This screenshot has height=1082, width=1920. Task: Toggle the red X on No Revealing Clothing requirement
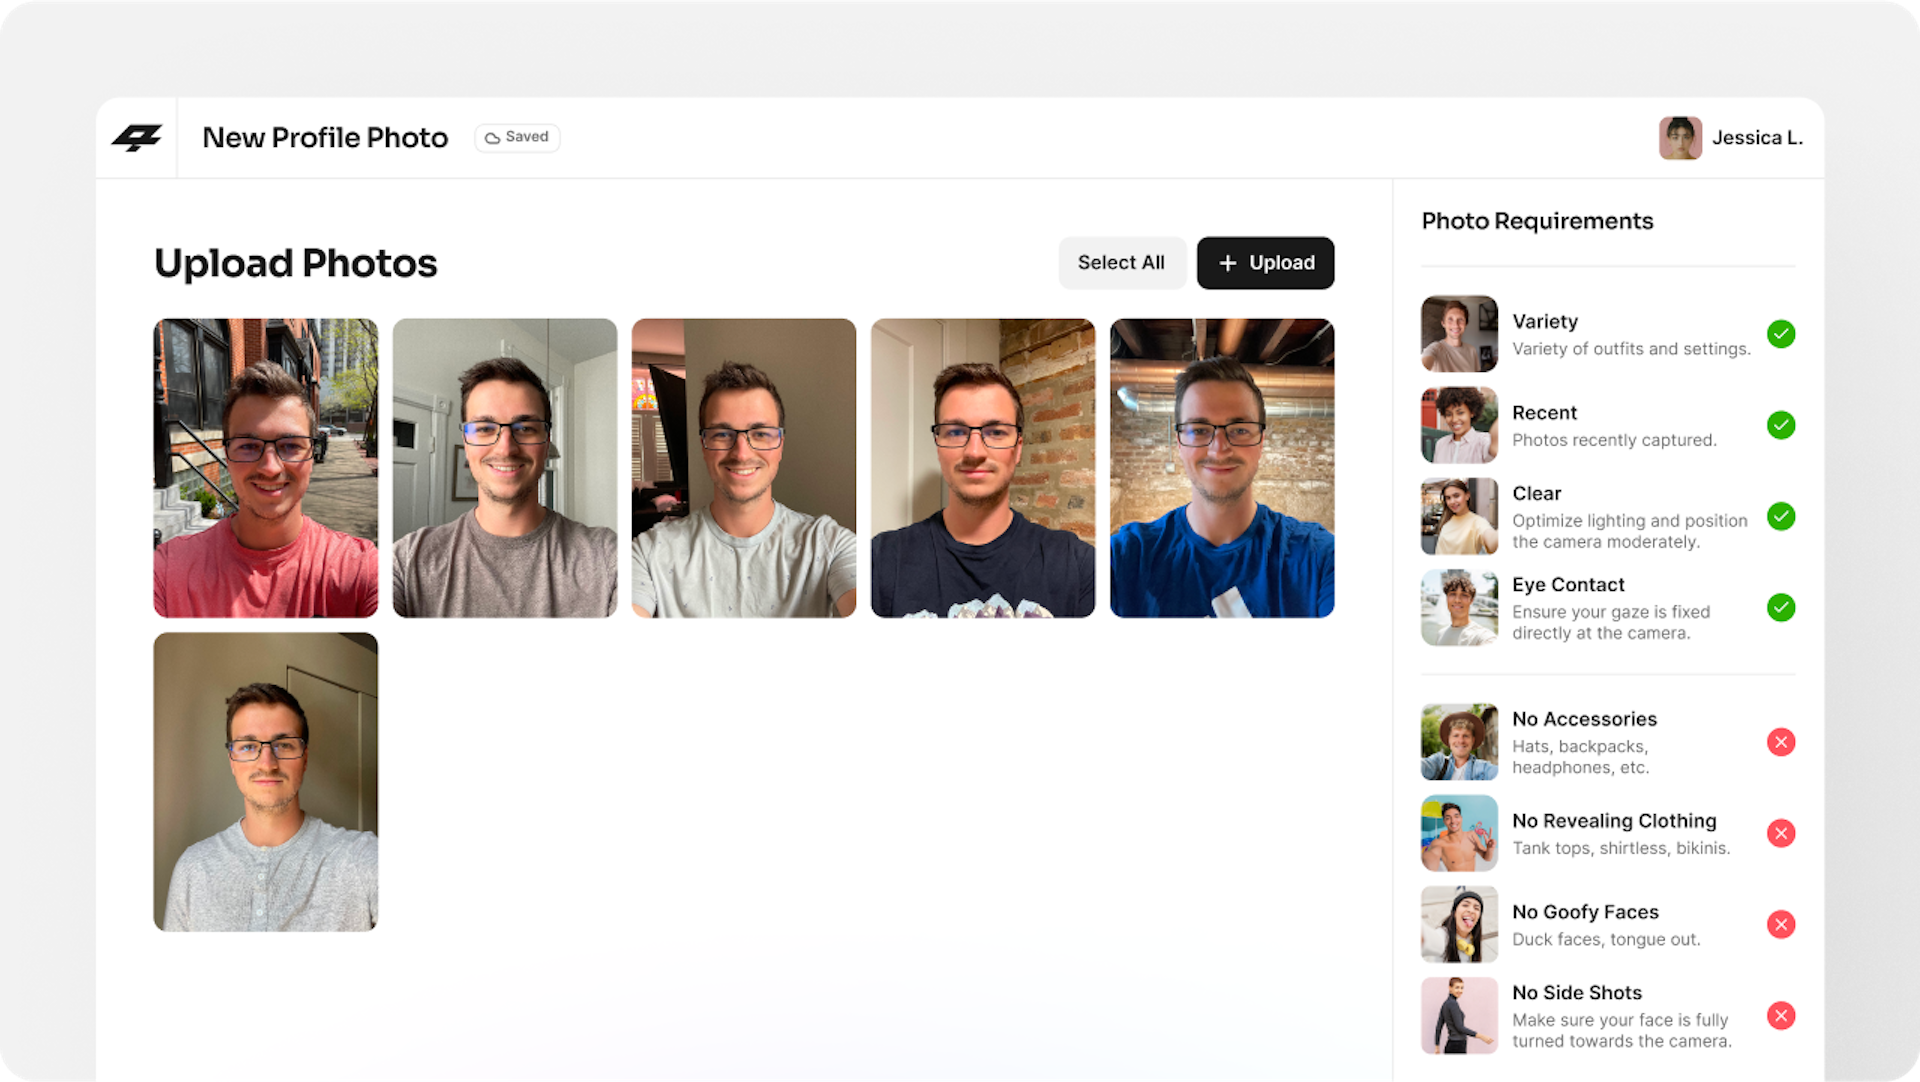[1782, 833]
